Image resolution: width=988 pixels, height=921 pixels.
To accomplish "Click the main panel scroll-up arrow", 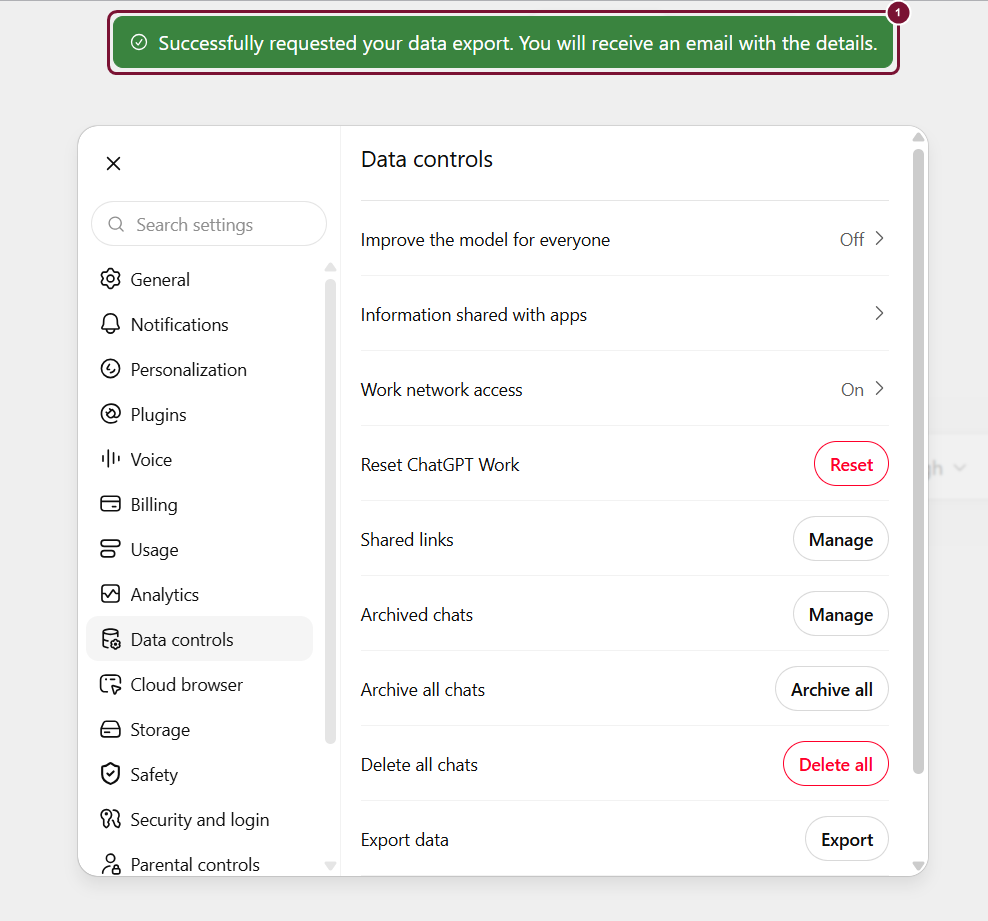I will pyautogui.click(x=919, y=137).
